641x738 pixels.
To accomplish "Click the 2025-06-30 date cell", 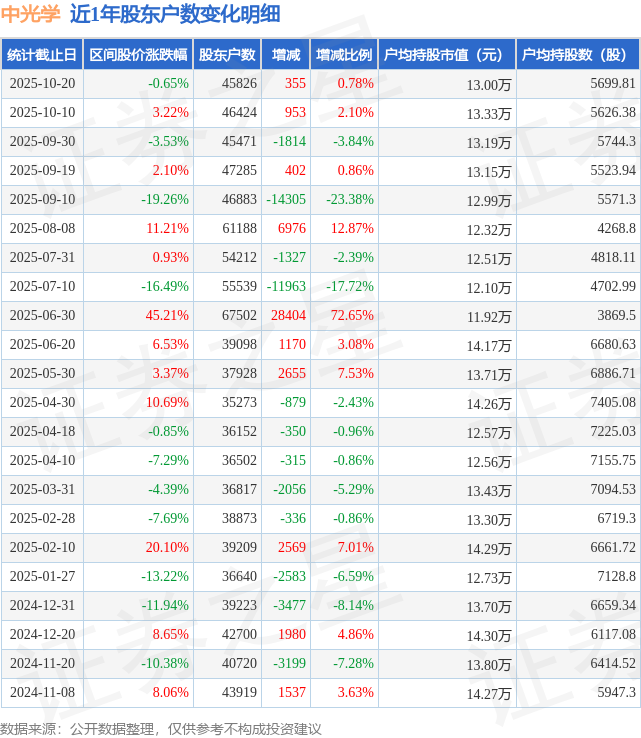I will [42, 316].
